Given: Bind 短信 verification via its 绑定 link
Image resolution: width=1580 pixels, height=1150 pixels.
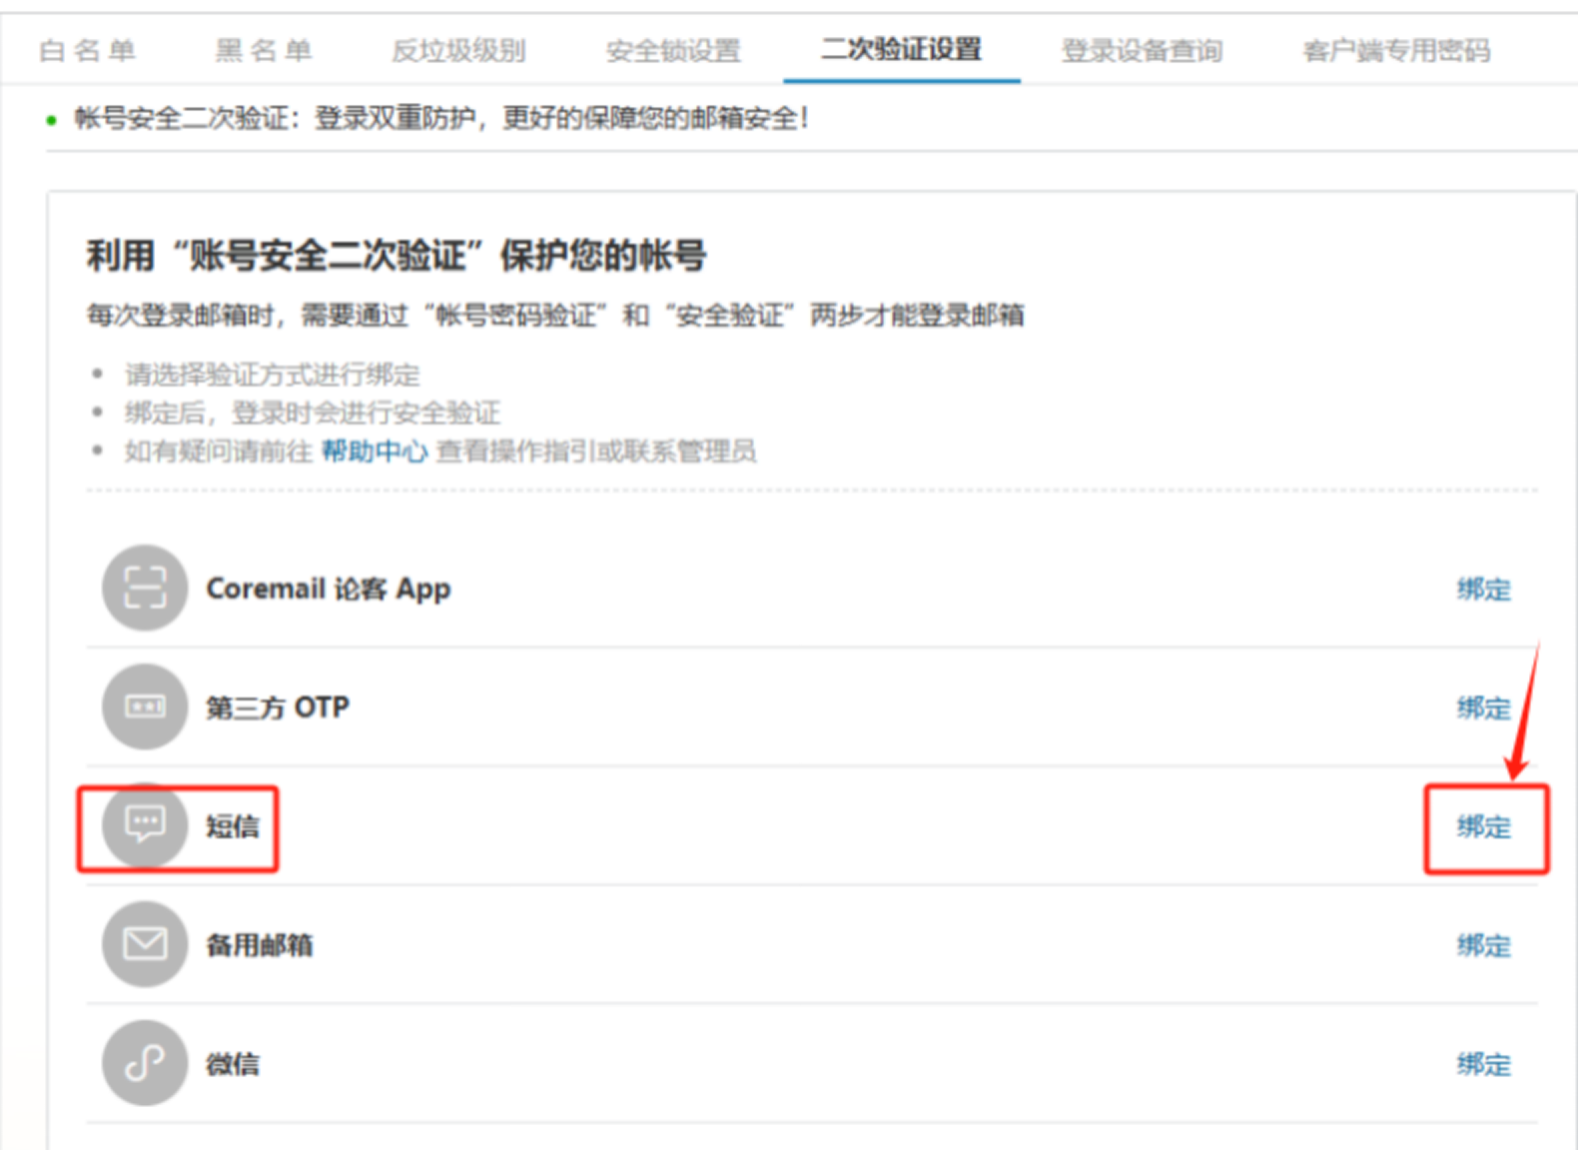Looking at the screenshot, I should 1483,827.
